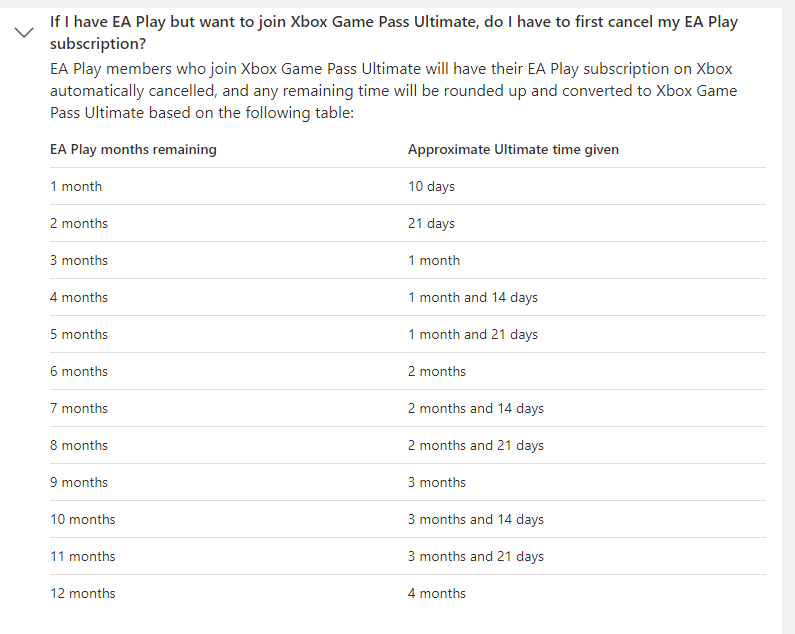Click the "7 months" row label

coord(79,409)
